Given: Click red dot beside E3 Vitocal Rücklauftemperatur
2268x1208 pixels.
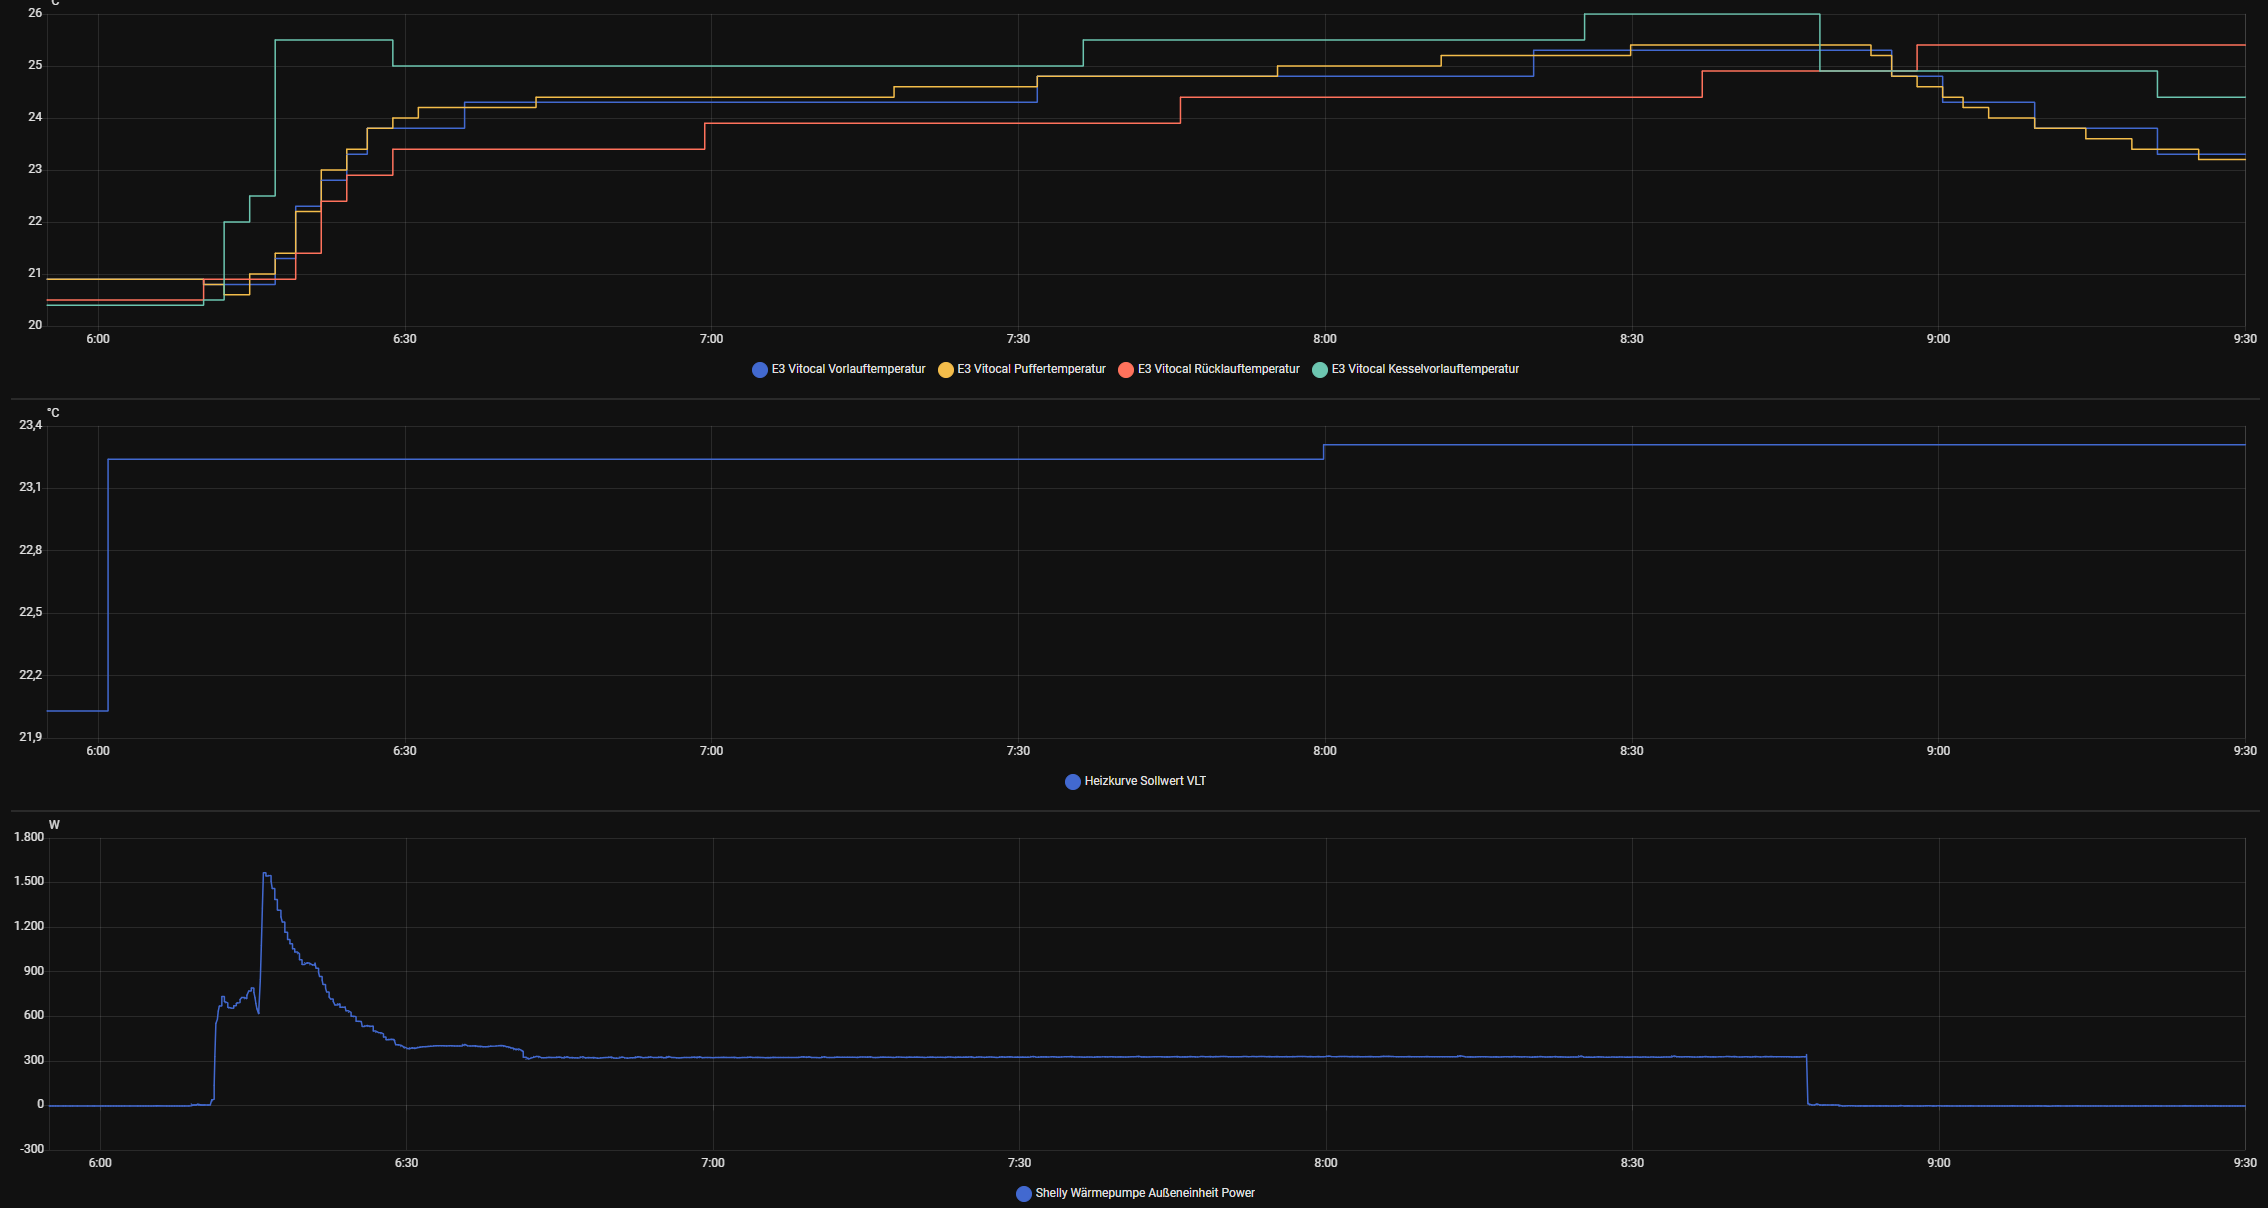Looking at the screenshot, I should 1126,370.
